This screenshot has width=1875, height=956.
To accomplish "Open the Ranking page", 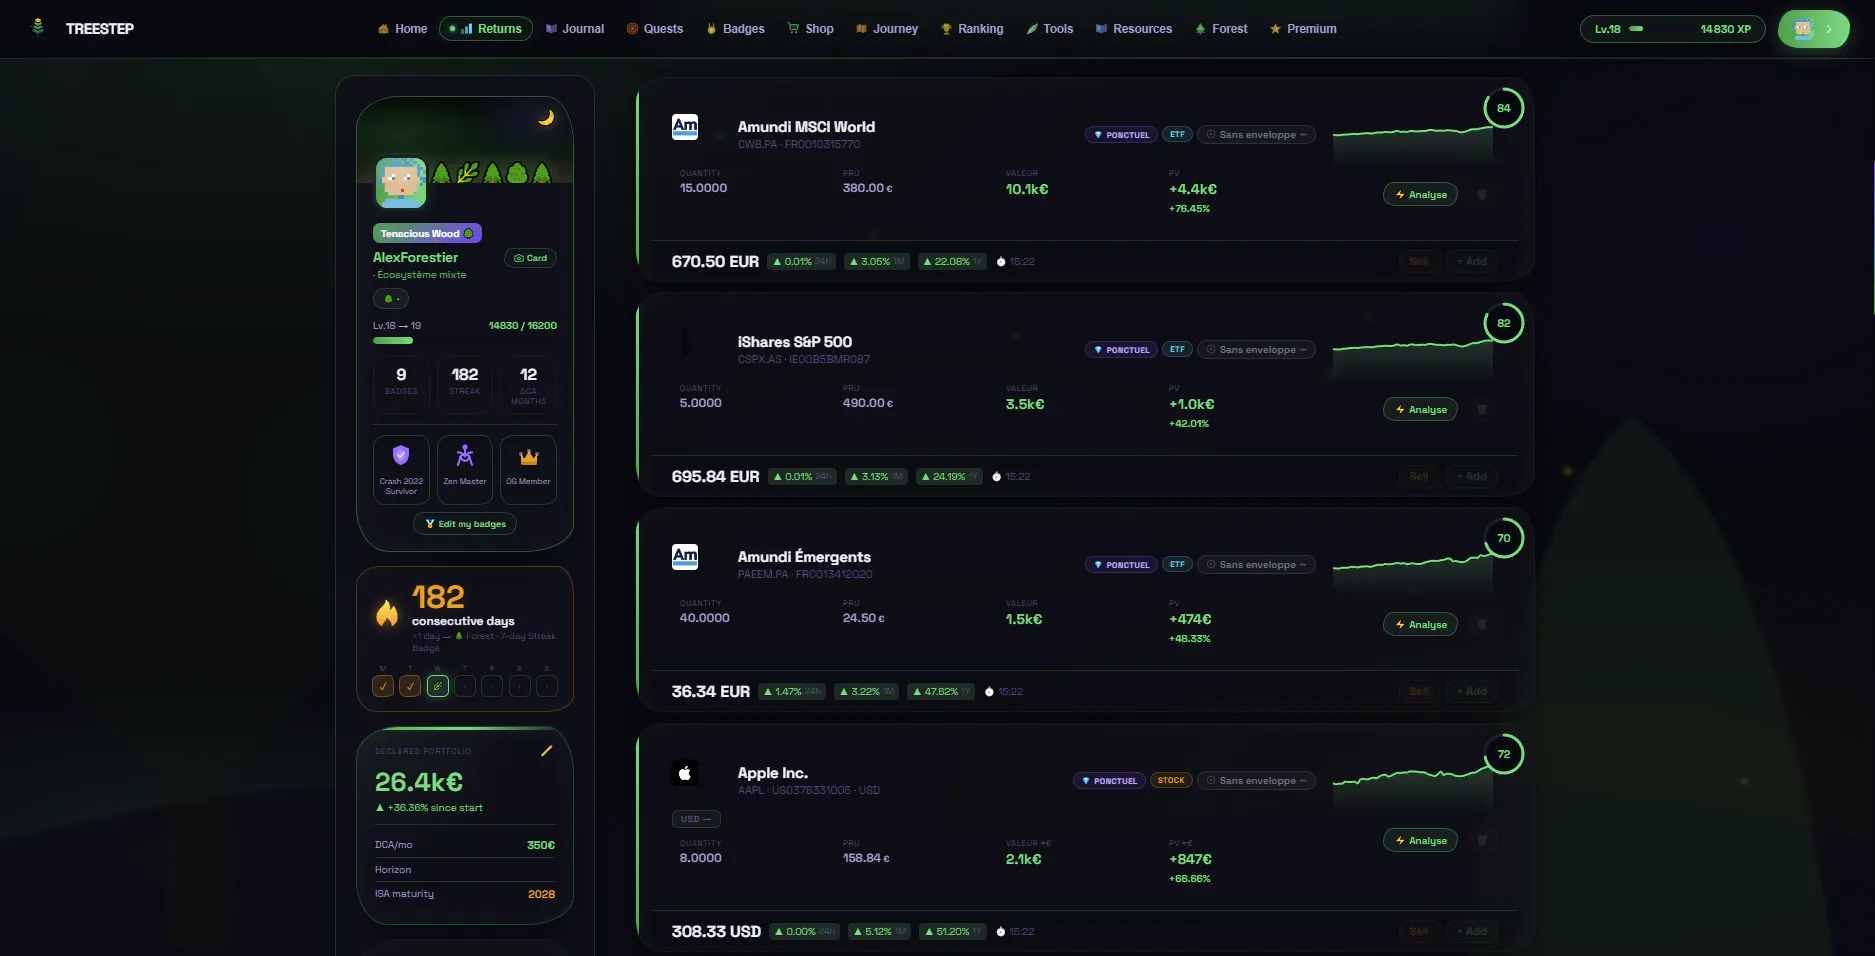I will pyautogui.click(x=972, y=29).
